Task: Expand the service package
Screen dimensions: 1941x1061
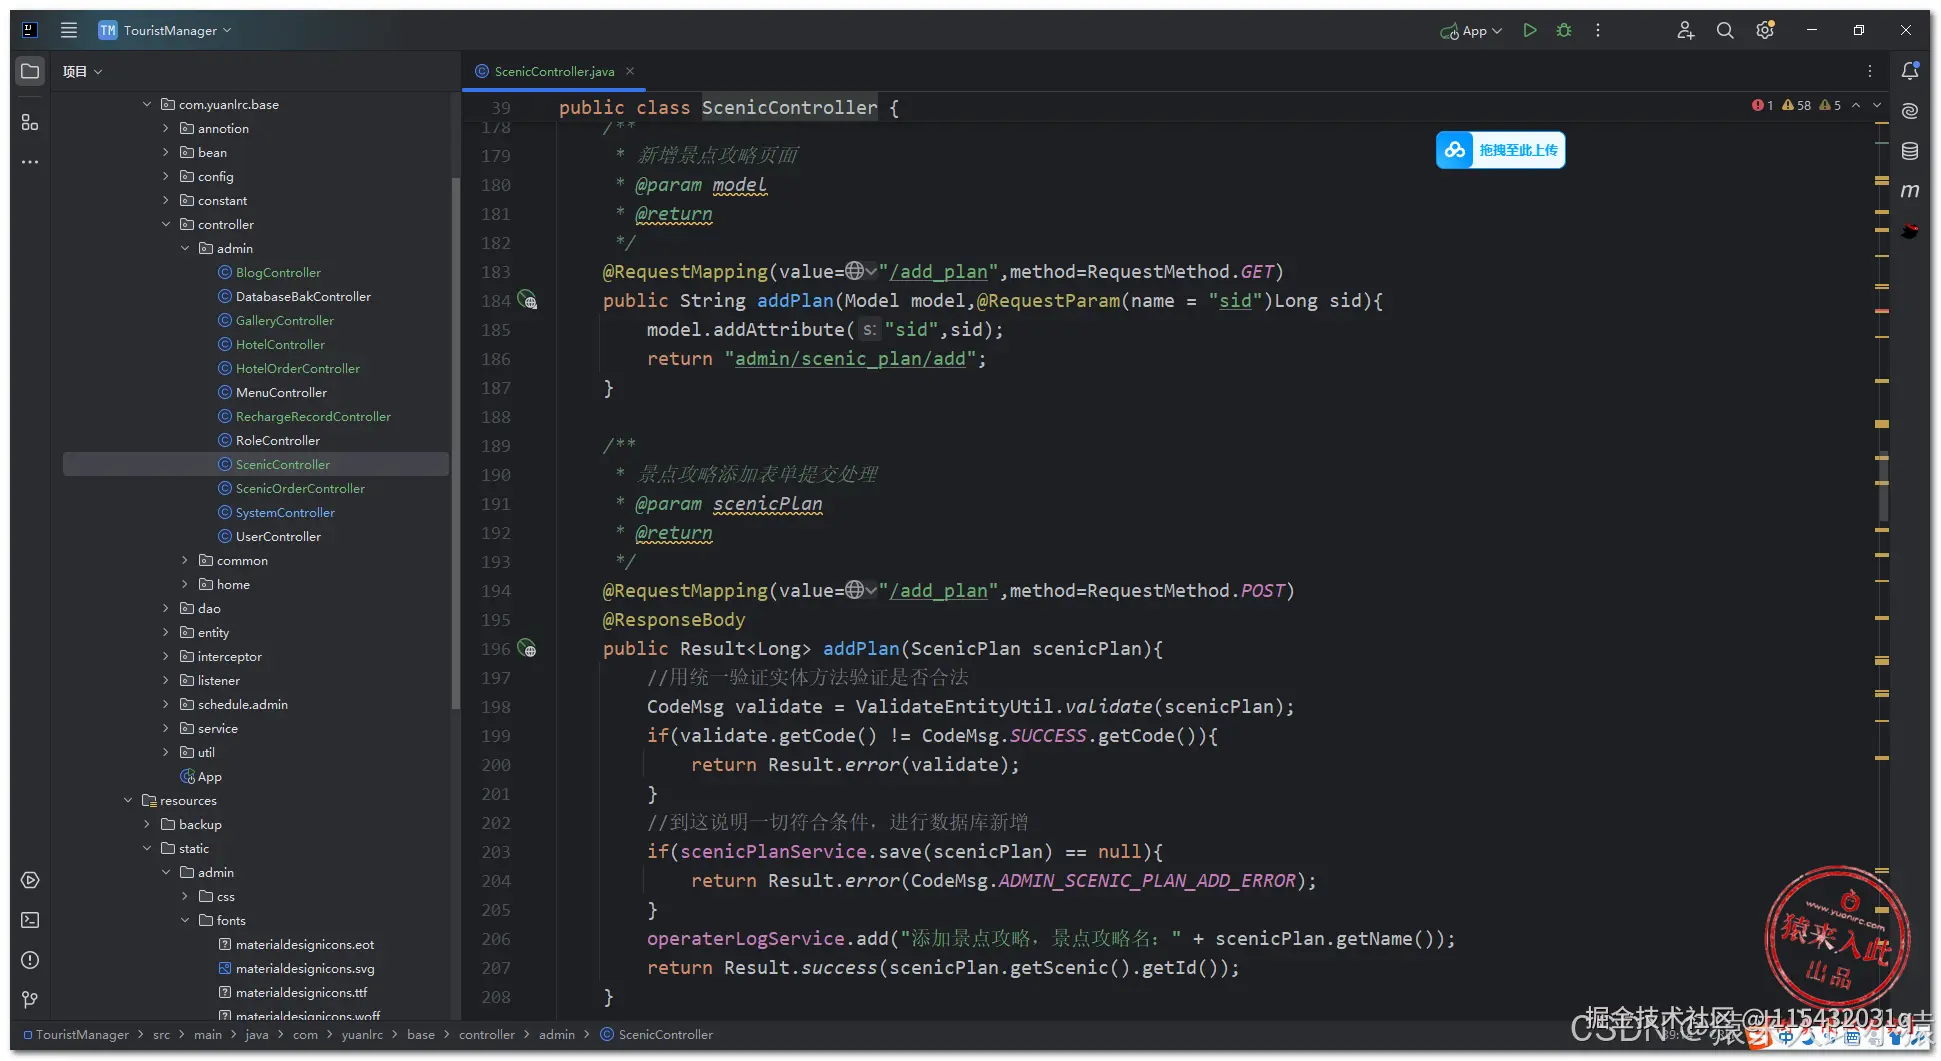Action: pyautogui.click(x=166, y=728)
